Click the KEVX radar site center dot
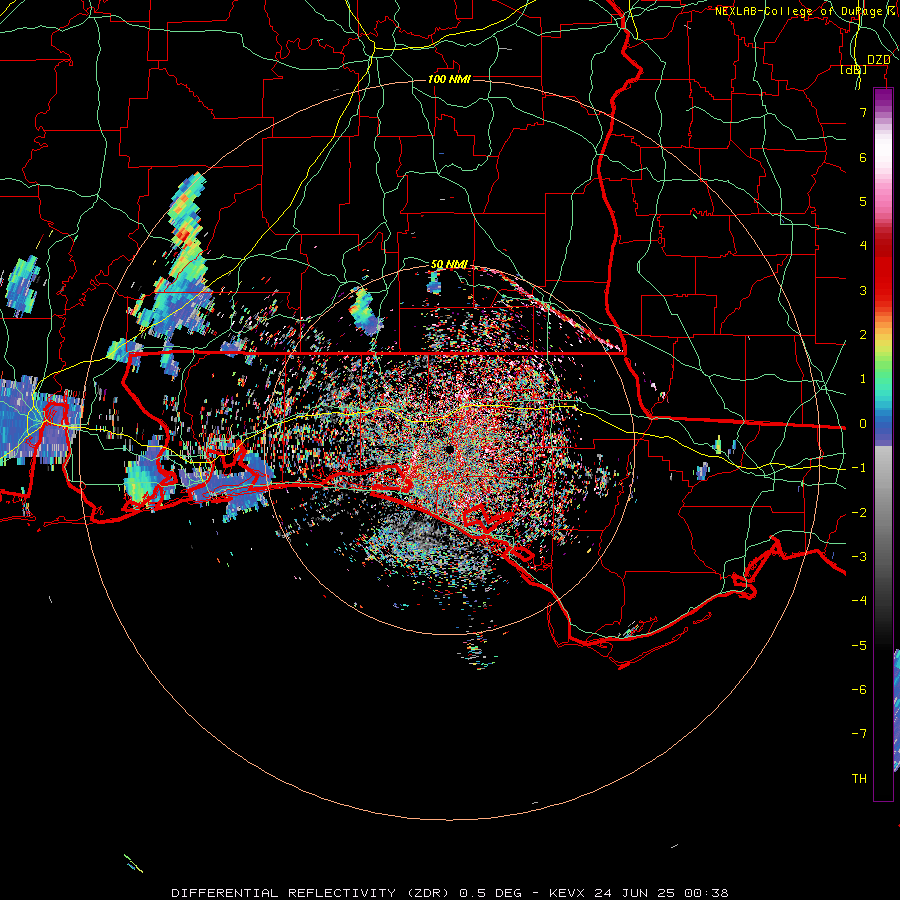The width and height of the screenshot is (900, 900). point(449,449)
